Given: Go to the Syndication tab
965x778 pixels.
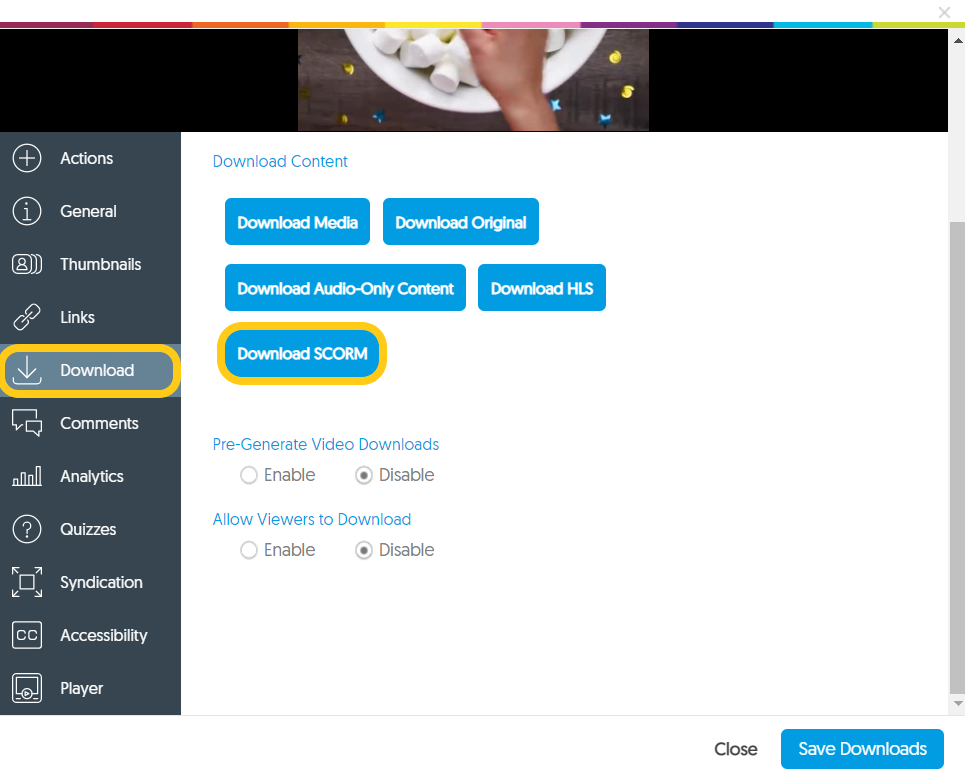Looking at the screenshot, I should pos(90,582).
